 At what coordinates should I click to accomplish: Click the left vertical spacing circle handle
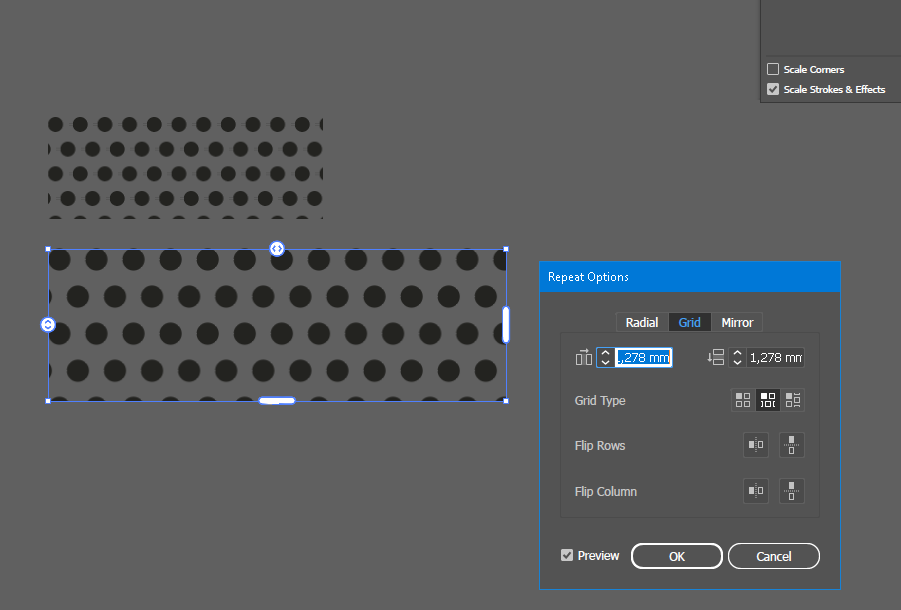coord(48,325)
